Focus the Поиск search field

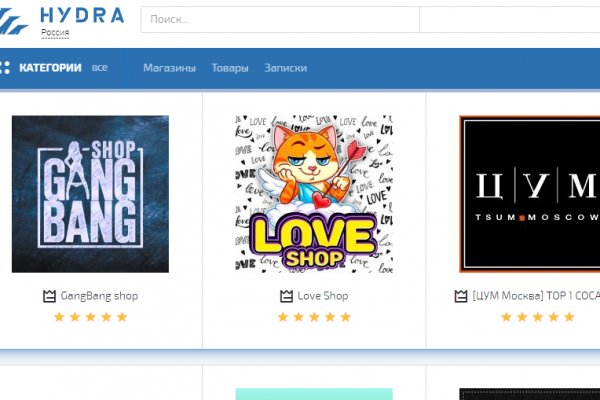pyautogui.click(x=280, y=19)
